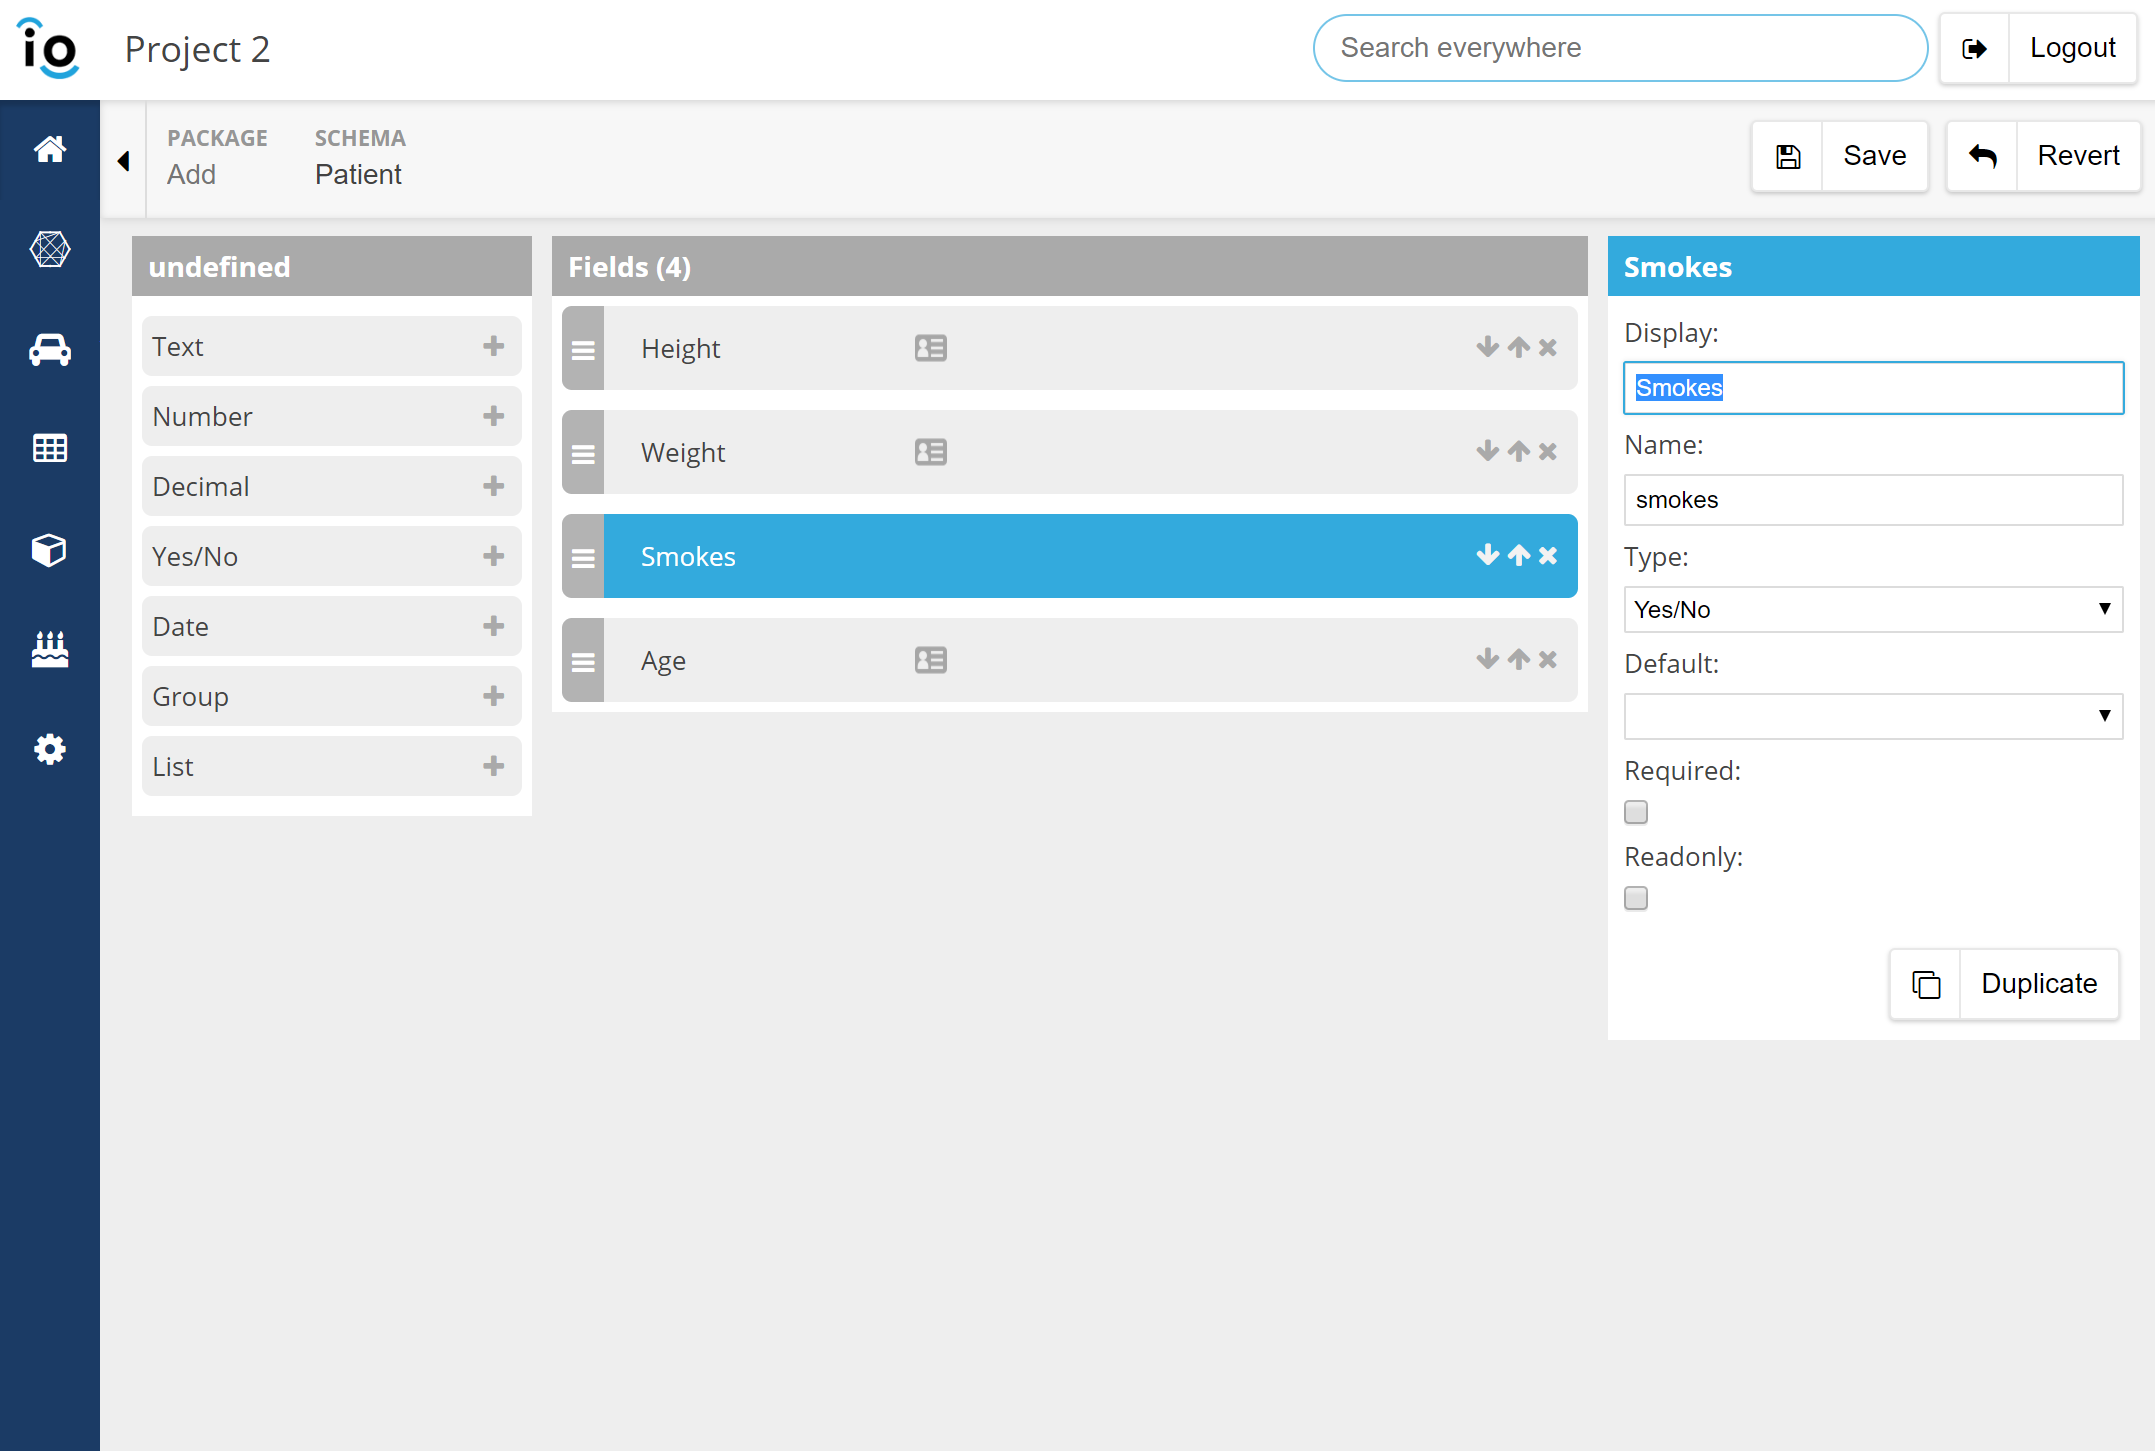The image size is (2155, 1451).
Task: Select the Age field row
Action: (1070, 660)
